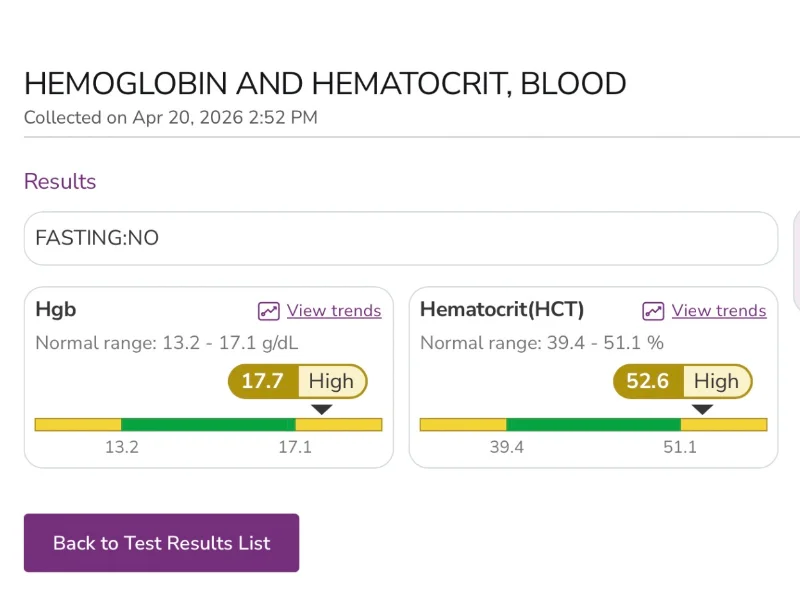Open View trends link for Hgb
This screenshot has height=598, width=800.
click(334, 311)
